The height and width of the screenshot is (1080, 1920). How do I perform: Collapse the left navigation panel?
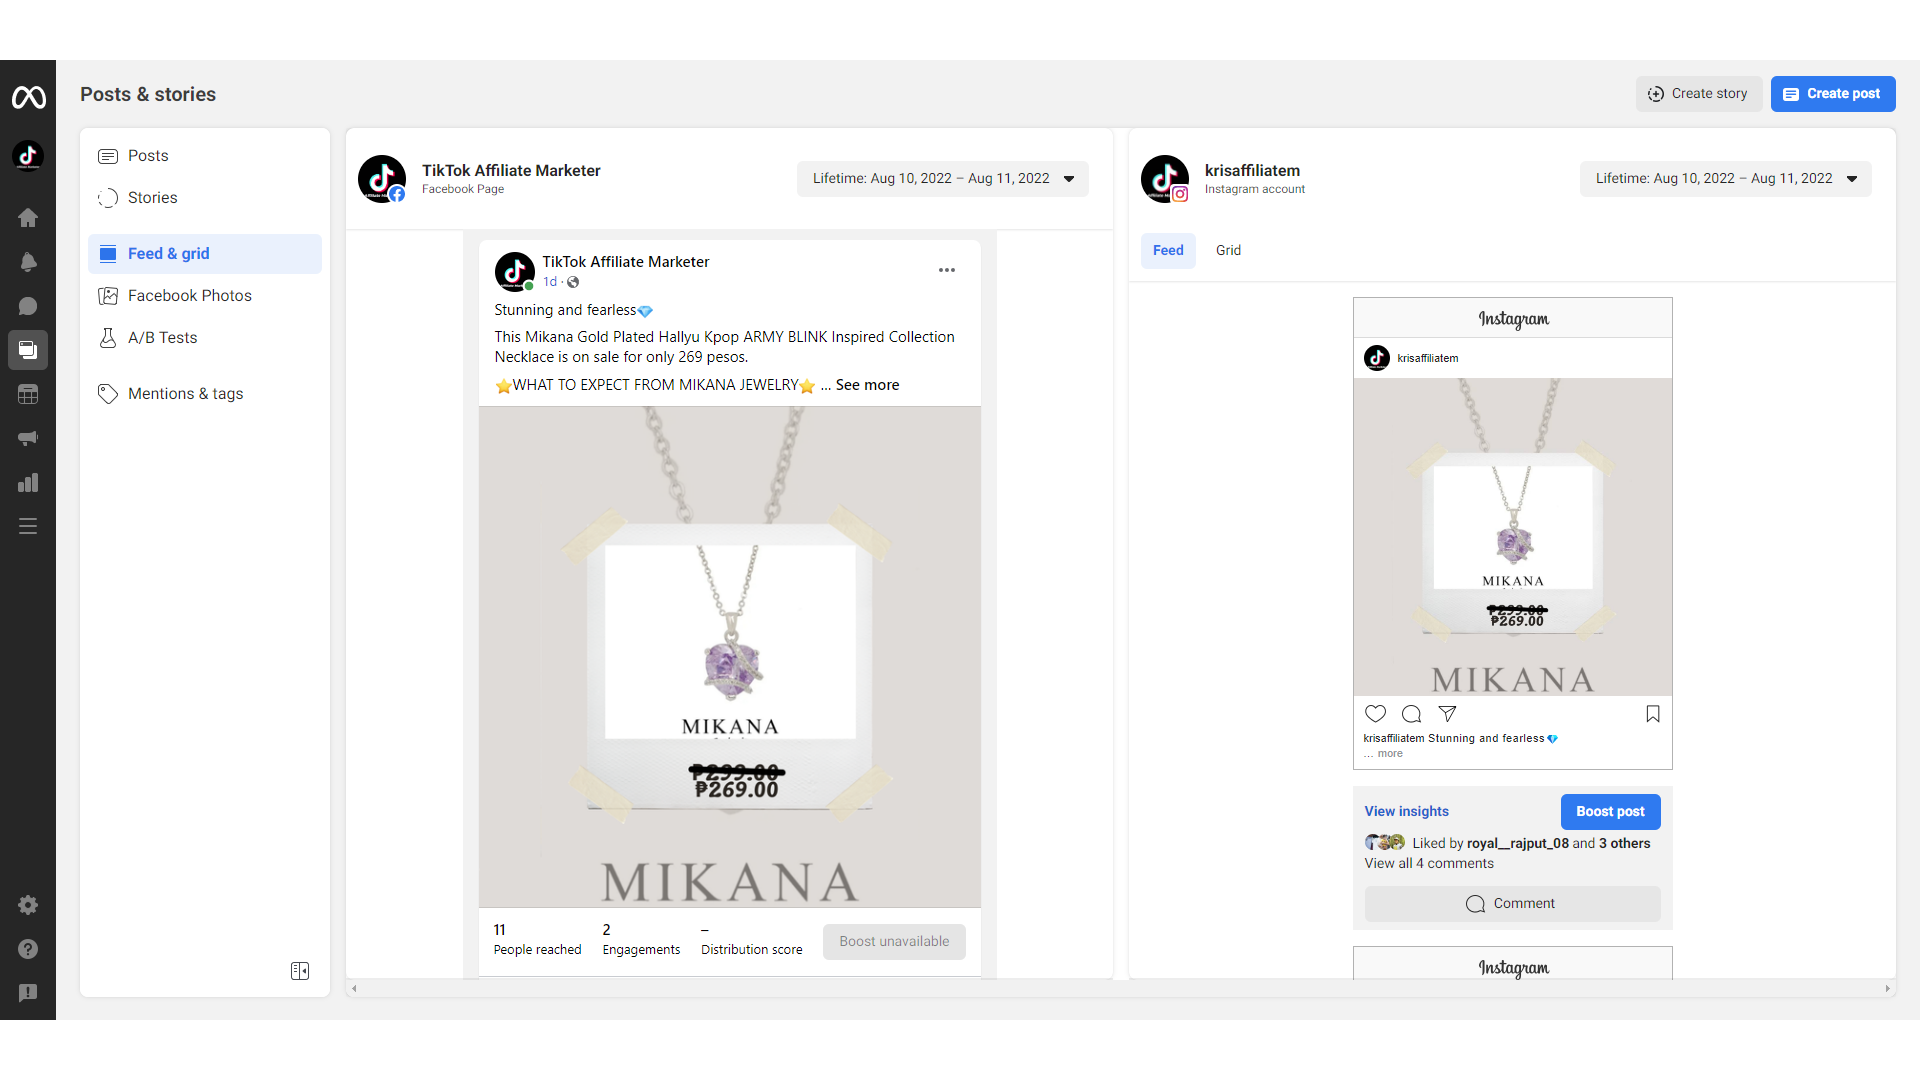[300, 971]
